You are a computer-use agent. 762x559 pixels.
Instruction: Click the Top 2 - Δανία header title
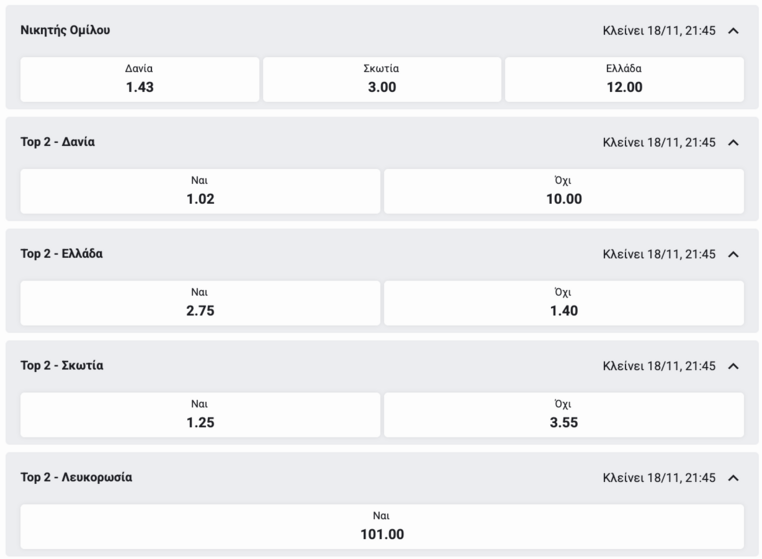click(58, 142)
